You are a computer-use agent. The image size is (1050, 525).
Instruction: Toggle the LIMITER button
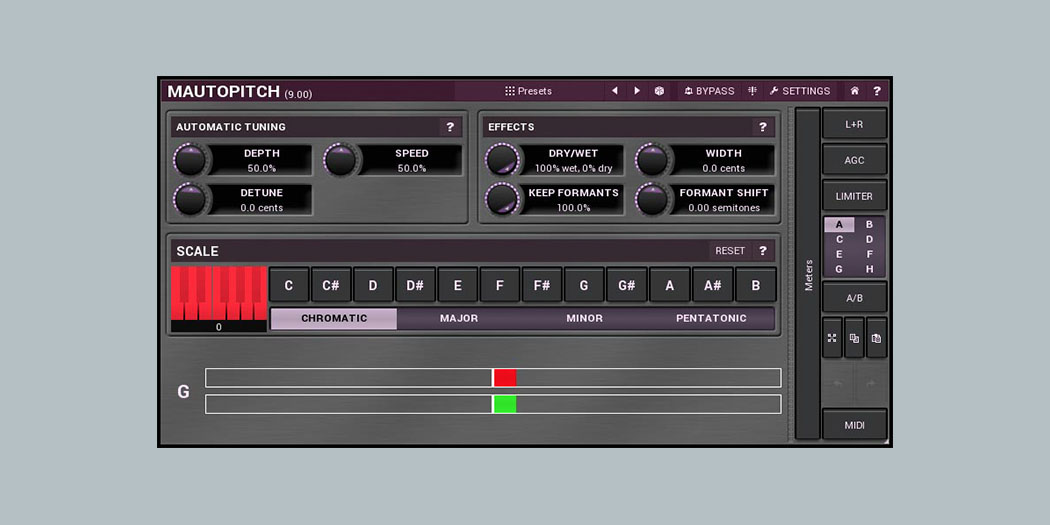click(x=854, y=196)
